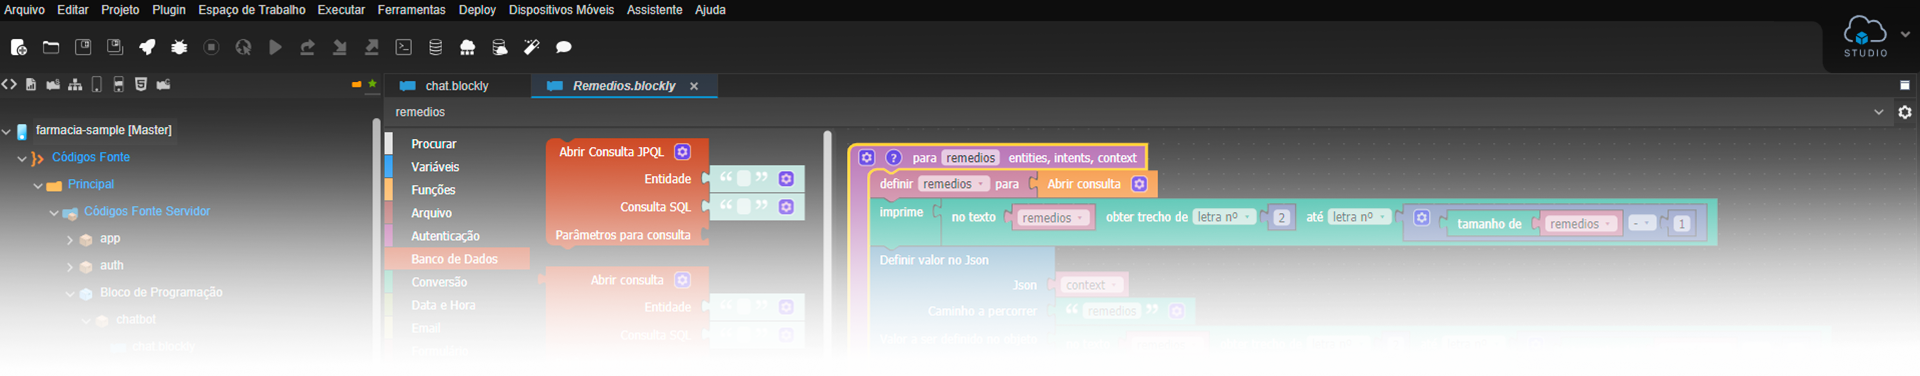Switch to the chat.blockly tab
Screen dimensions: 1920x376
pyautogui.click(x=456, y=86)
